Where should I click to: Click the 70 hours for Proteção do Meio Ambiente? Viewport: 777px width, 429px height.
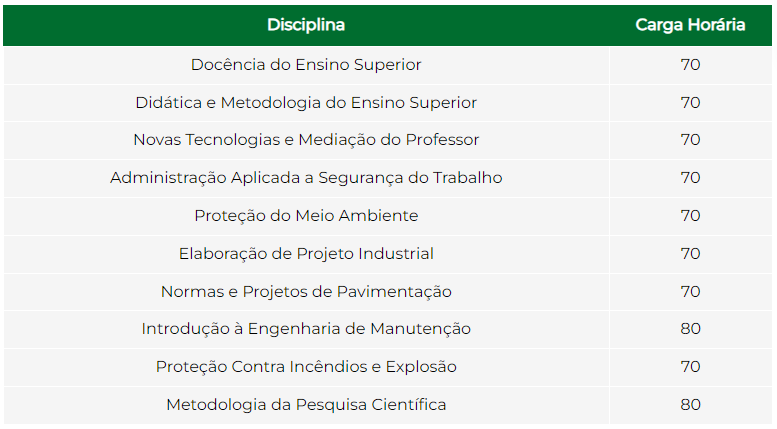click(690, 216)
